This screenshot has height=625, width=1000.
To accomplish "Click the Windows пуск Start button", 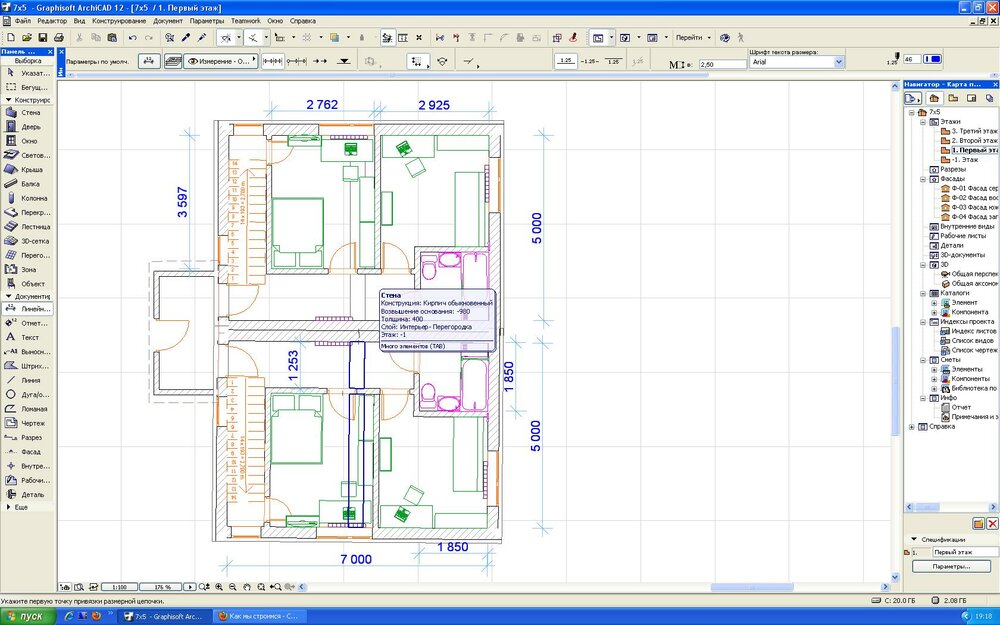I will pos(26,616).
